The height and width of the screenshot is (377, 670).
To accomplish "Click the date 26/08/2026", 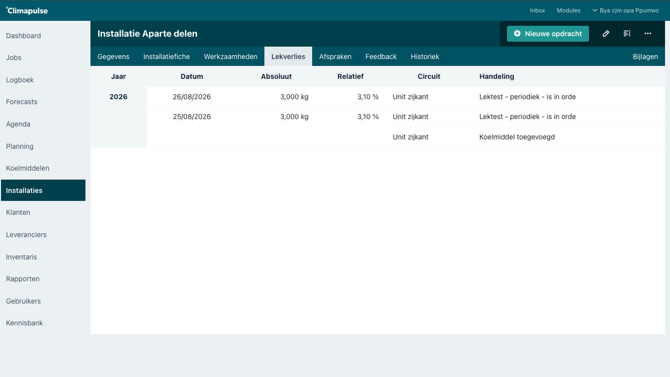I will [191, 97].
